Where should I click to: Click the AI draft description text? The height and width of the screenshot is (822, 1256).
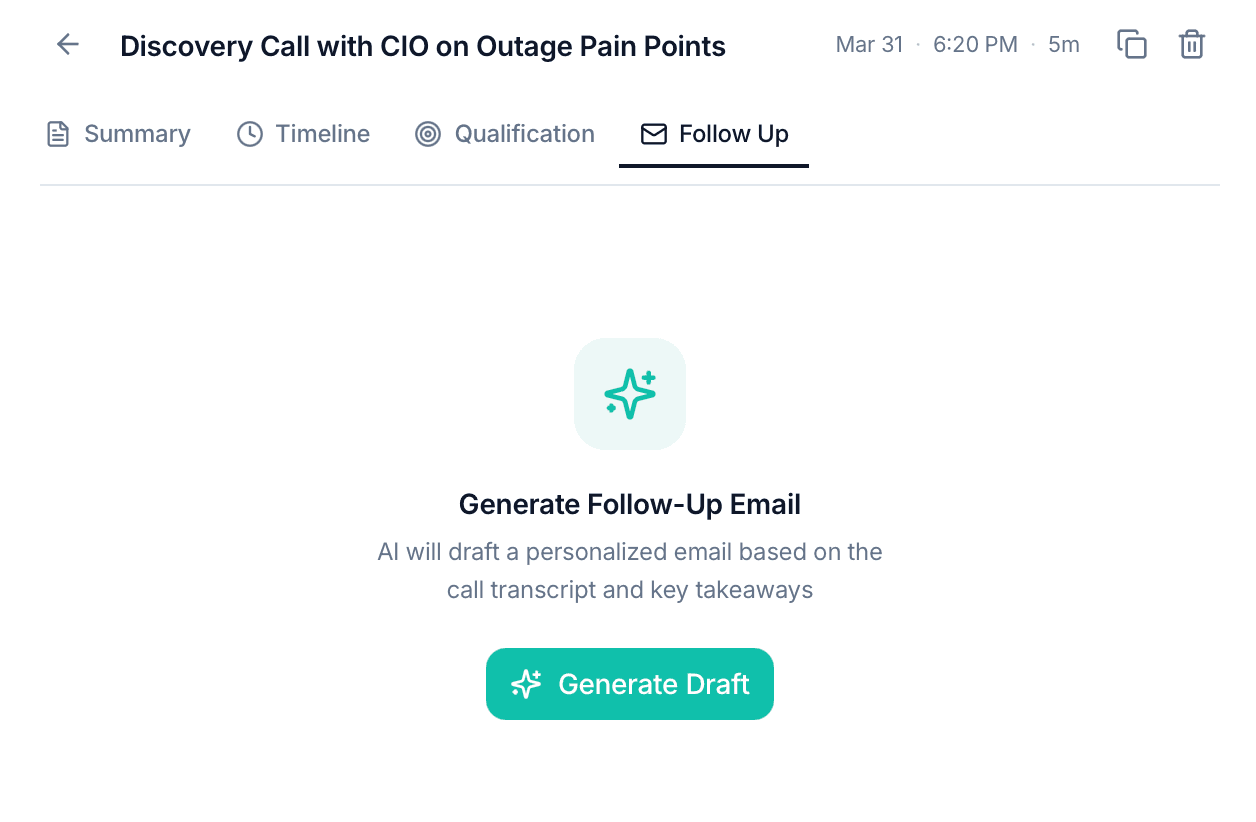point(629,570)
